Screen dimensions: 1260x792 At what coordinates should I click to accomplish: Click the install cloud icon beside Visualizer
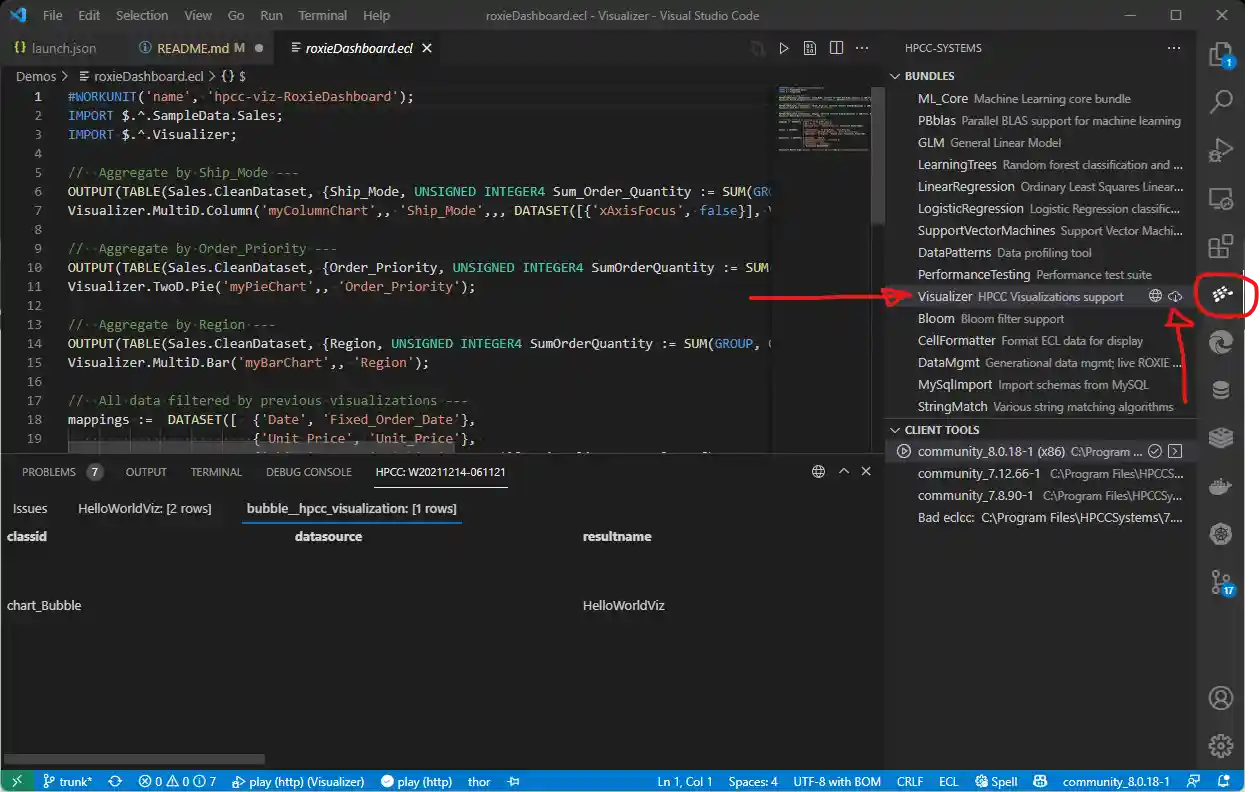pos(1175,297)
